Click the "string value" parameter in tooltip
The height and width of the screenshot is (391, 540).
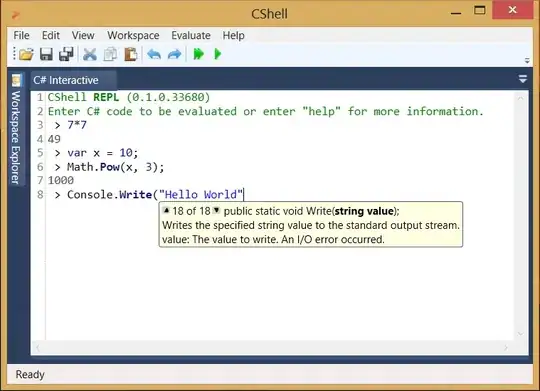(x=364, y=211)
